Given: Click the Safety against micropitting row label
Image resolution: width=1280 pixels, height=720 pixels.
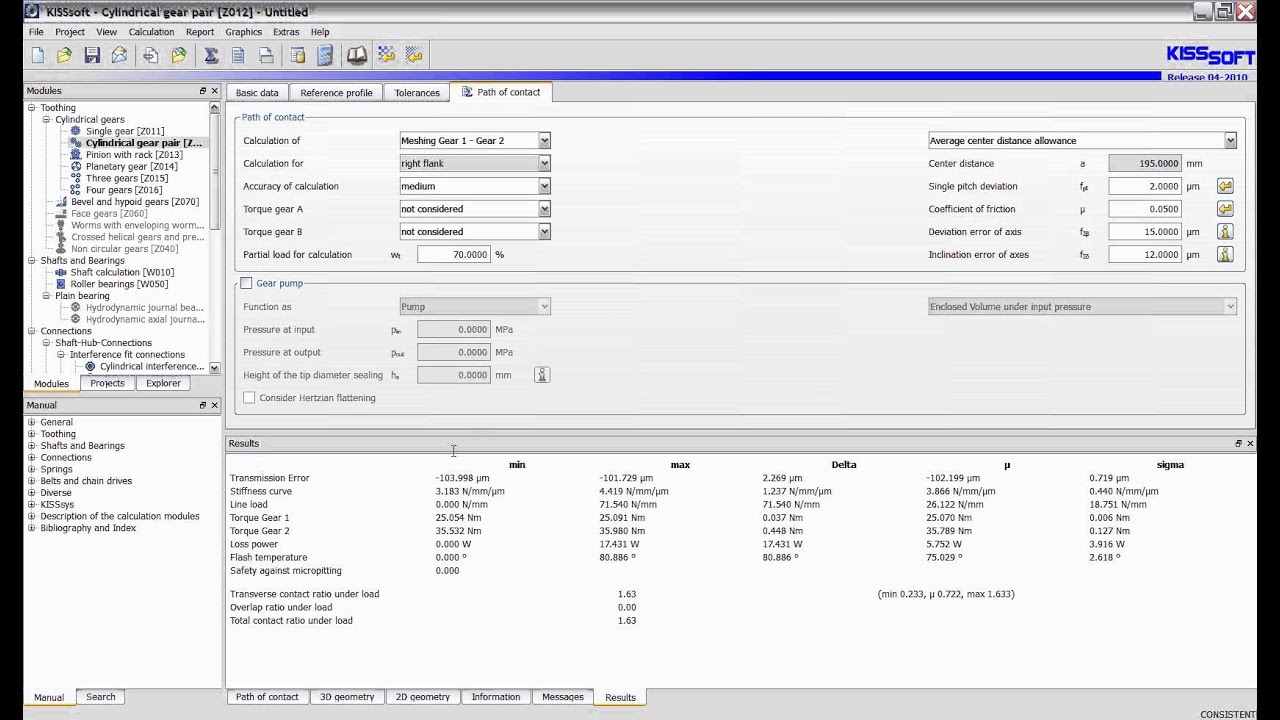Looking at the screenshot, I should [x=286, y=571].
